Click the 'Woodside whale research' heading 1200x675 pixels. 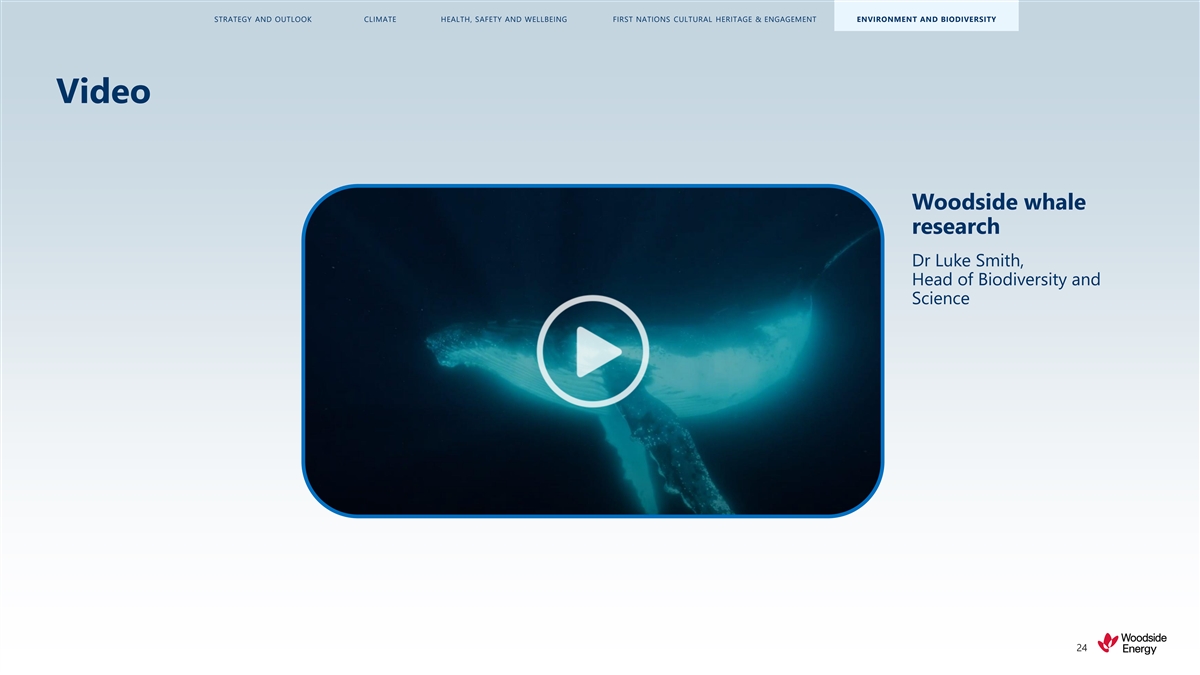[x=998, y=214]
